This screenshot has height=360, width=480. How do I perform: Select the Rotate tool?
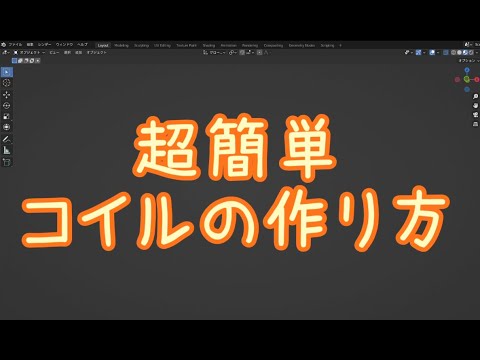[7, 106]
